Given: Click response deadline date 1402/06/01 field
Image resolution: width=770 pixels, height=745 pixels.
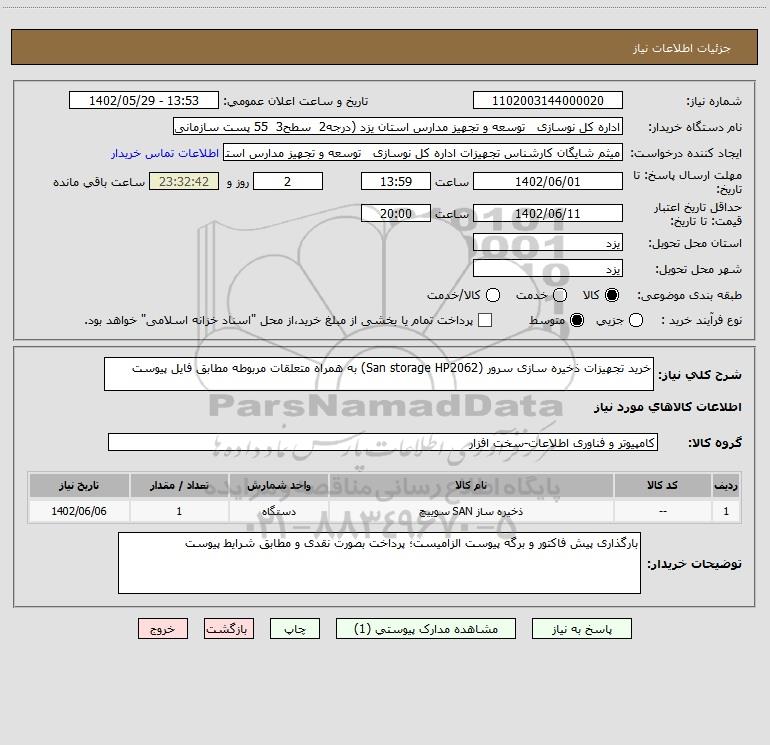Looking at the screenshot, I should tap(548, 181).
